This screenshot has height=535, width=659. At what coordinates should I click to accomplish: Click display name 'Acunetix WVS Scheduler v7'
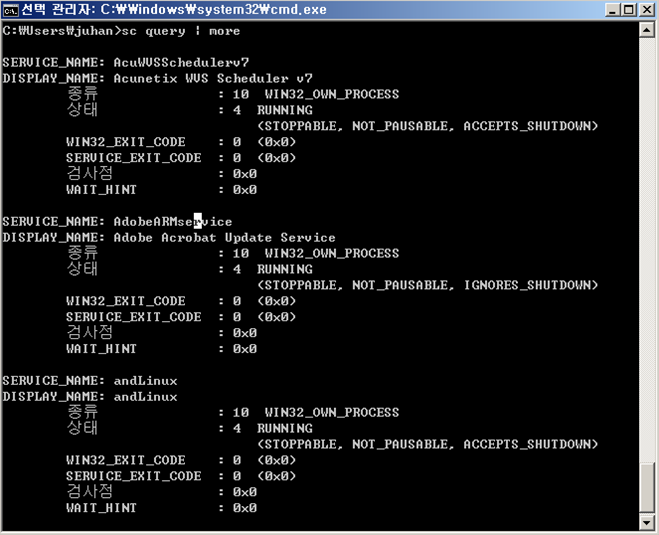coord(213,79)
